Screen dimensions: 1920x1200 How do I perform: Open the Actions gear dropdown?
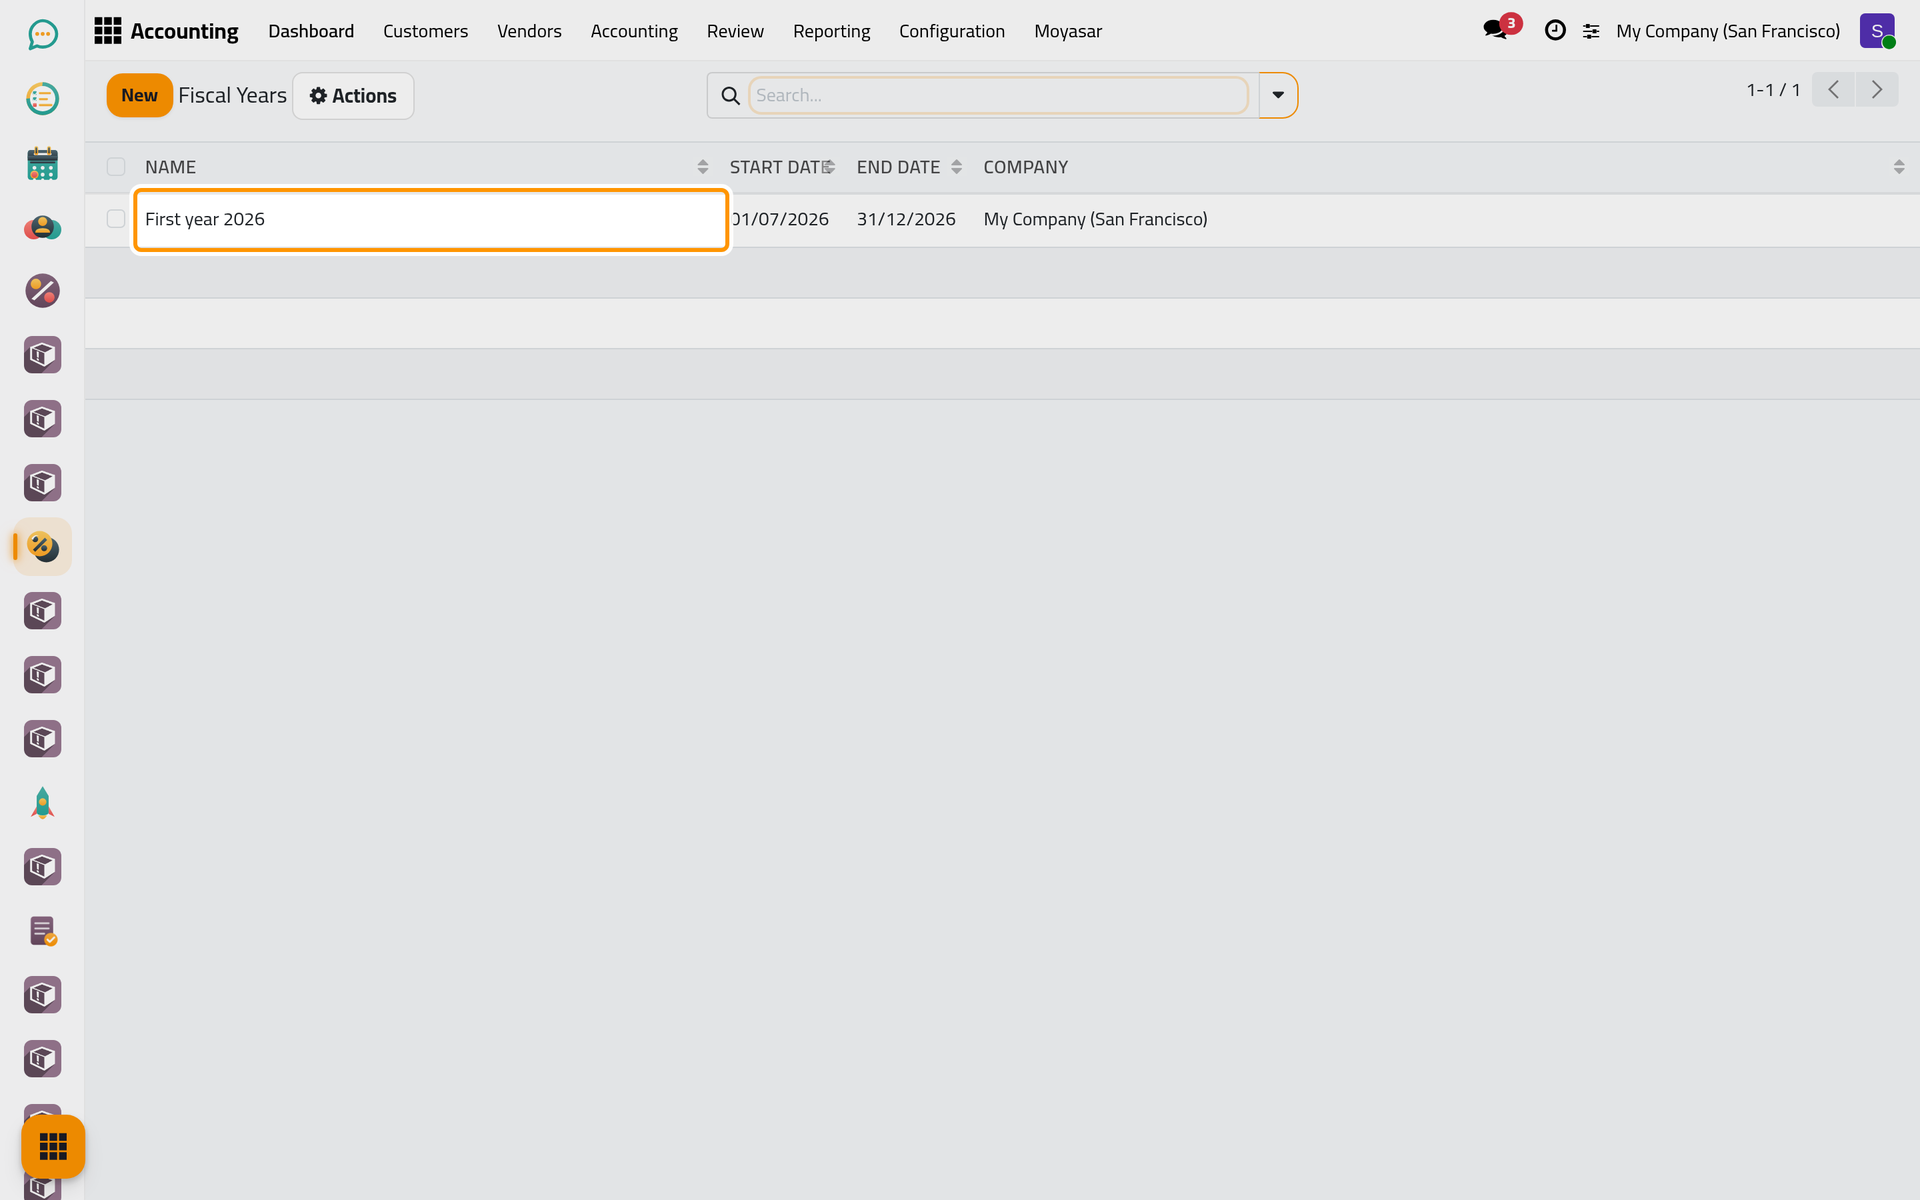pyautogui.click(x=353, y=96)
